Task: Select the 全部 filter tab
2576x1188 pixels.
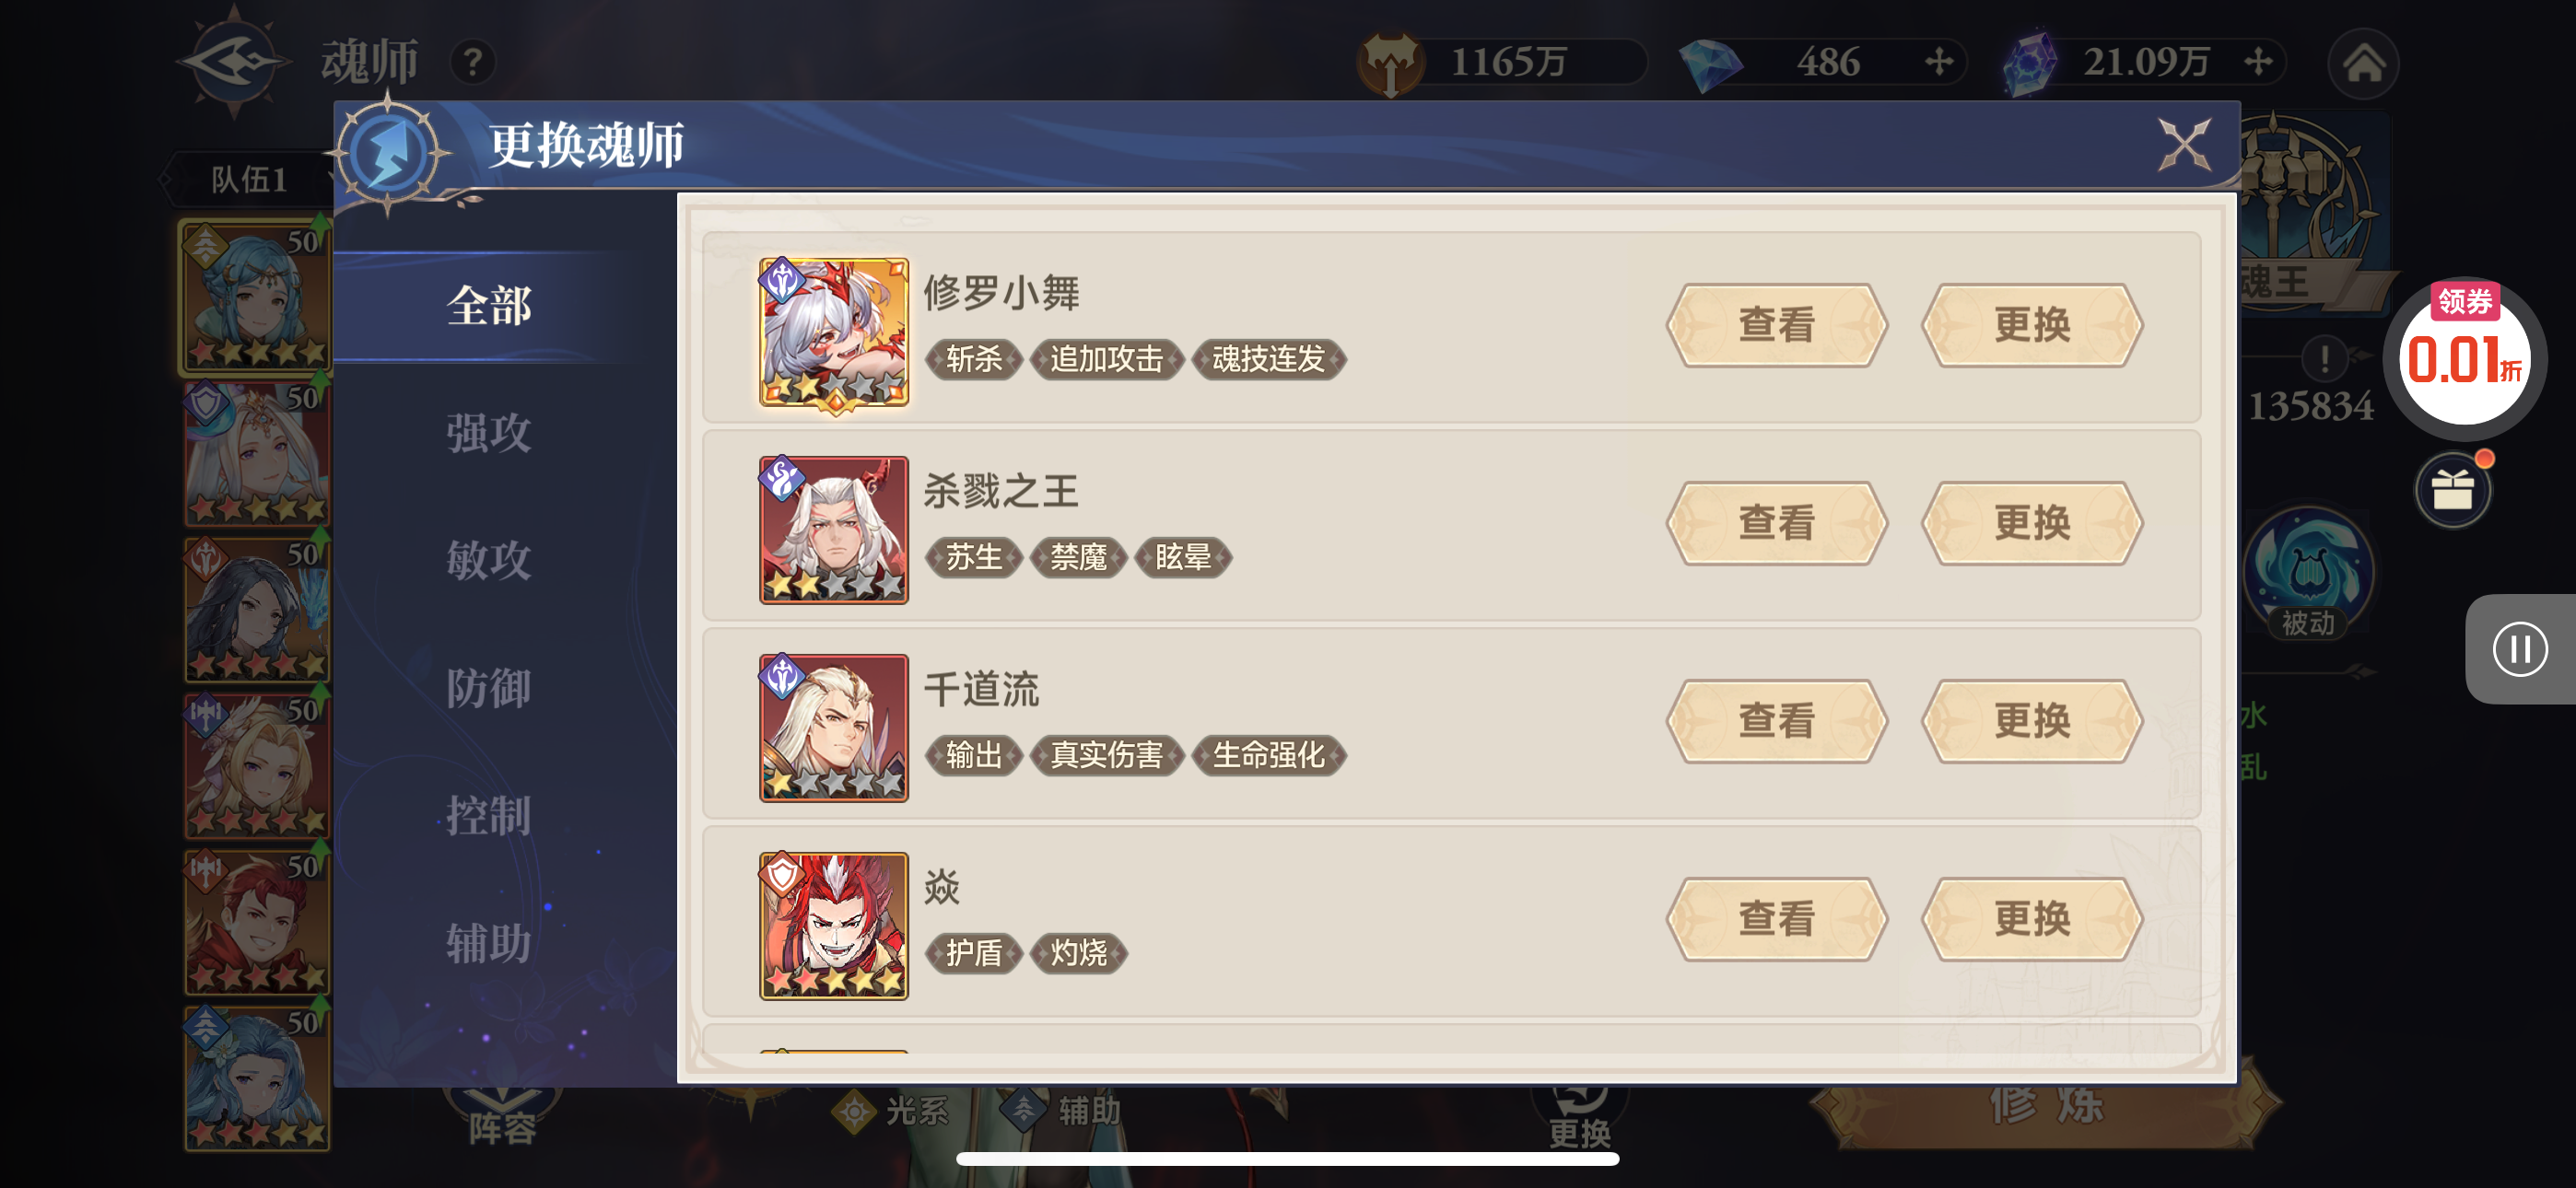Action: click(x=488, y=305)
